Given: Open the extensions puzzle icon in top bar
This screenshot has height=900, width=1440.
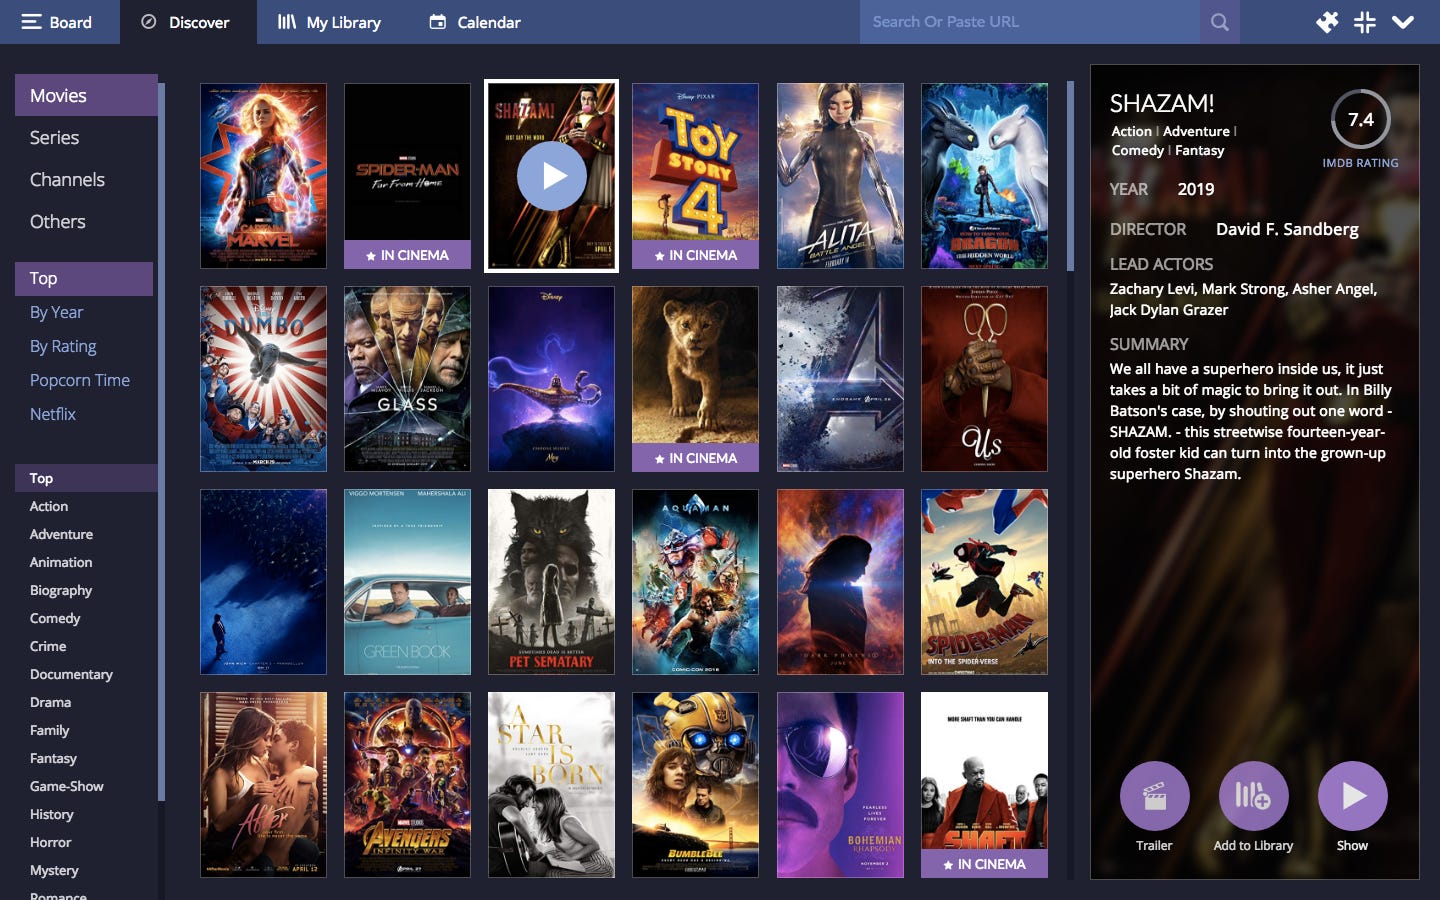Looking at the screenshot, I should pos(1327,21).
